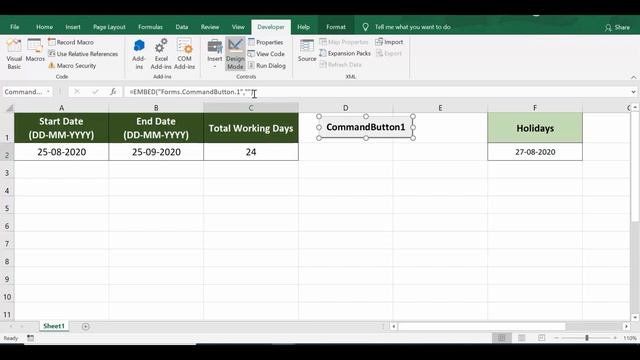Open the Visual Basic editor

[x=14, y=54]
